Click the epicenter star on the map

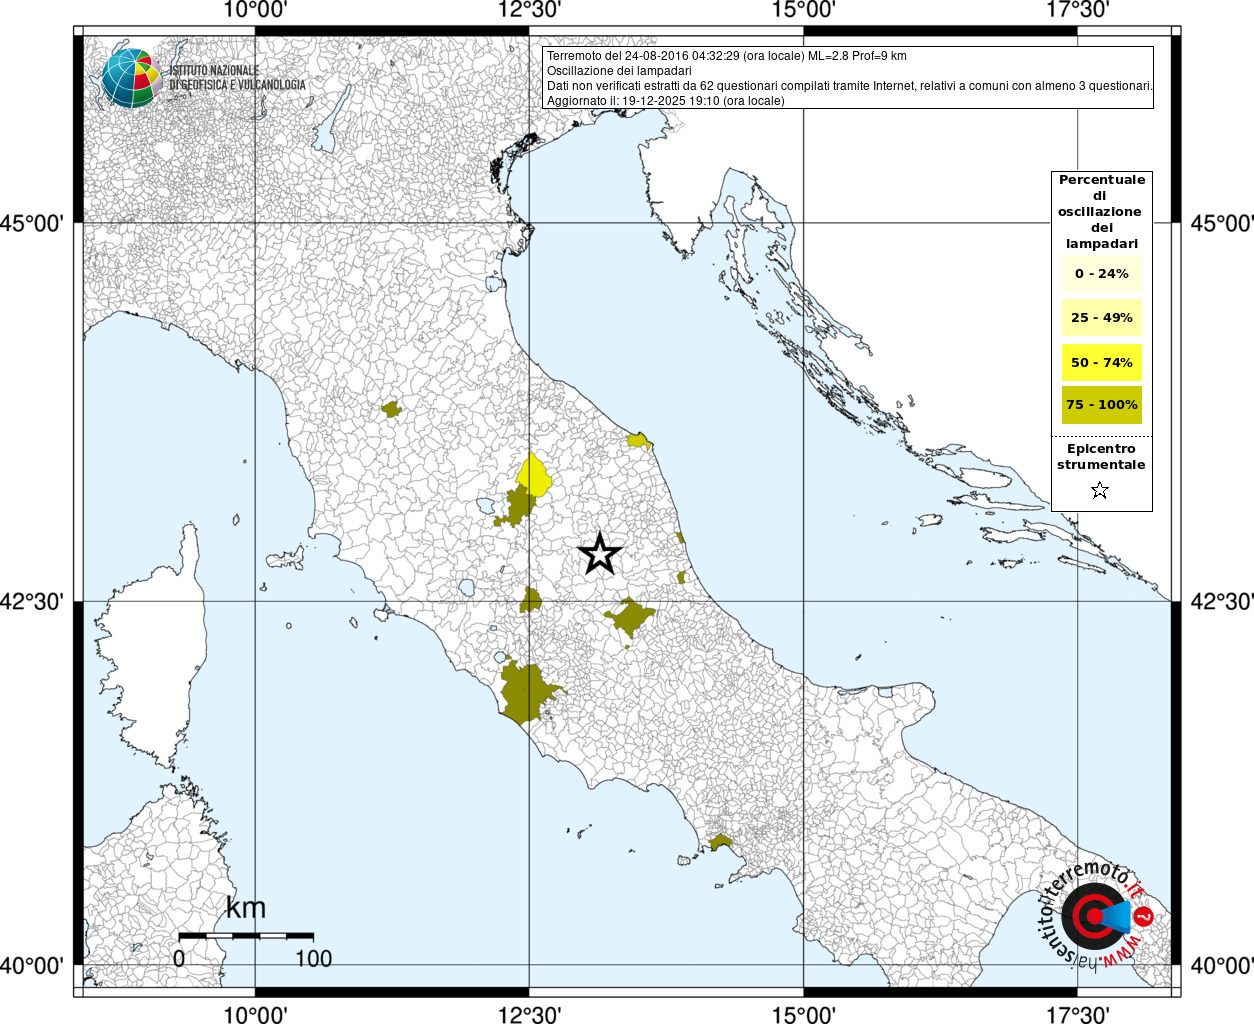click(600, 553)
